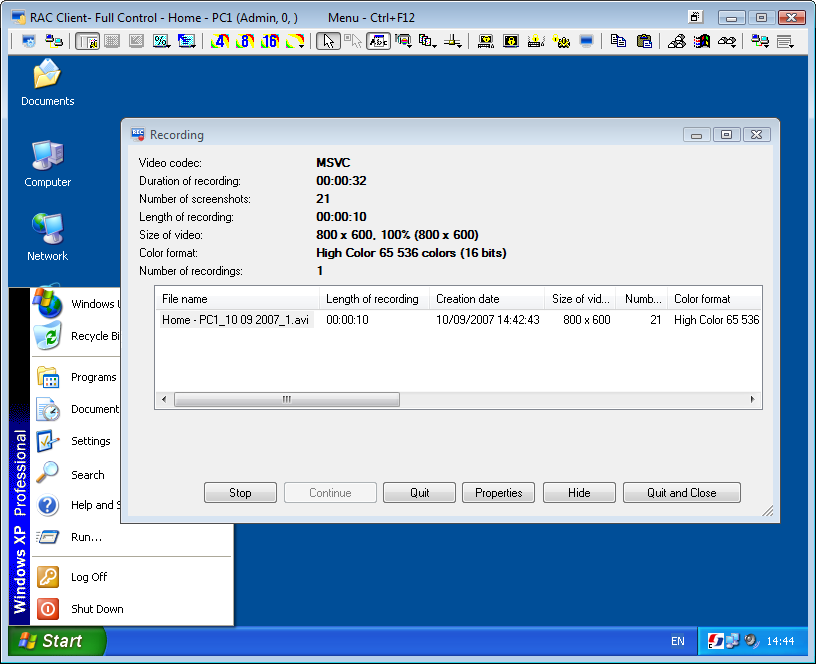Click the Creation date column header
The height and width of the screenshot is (664, 816).
[x=487, y=299]
